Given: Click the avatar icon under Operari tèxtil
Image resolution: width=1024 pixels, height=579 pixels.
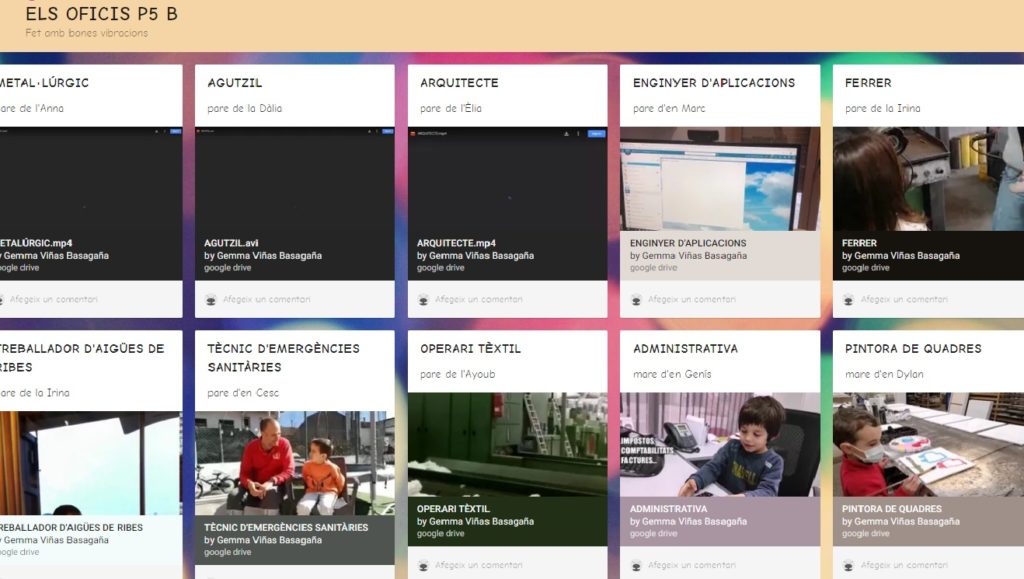Looking at the screenshot, I should [424, 565].
